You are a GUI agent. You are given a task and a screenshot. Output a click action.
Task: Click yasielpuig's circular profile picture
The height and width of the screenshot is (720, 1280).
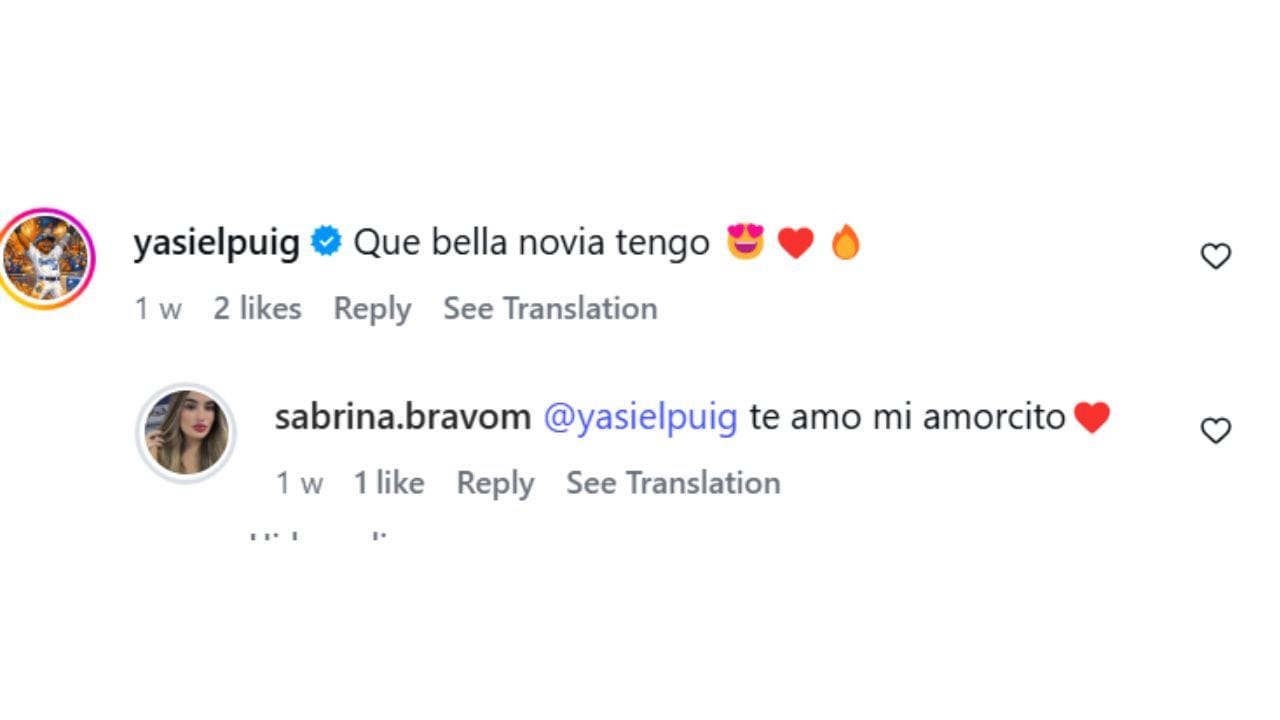[x=45, y=256]
